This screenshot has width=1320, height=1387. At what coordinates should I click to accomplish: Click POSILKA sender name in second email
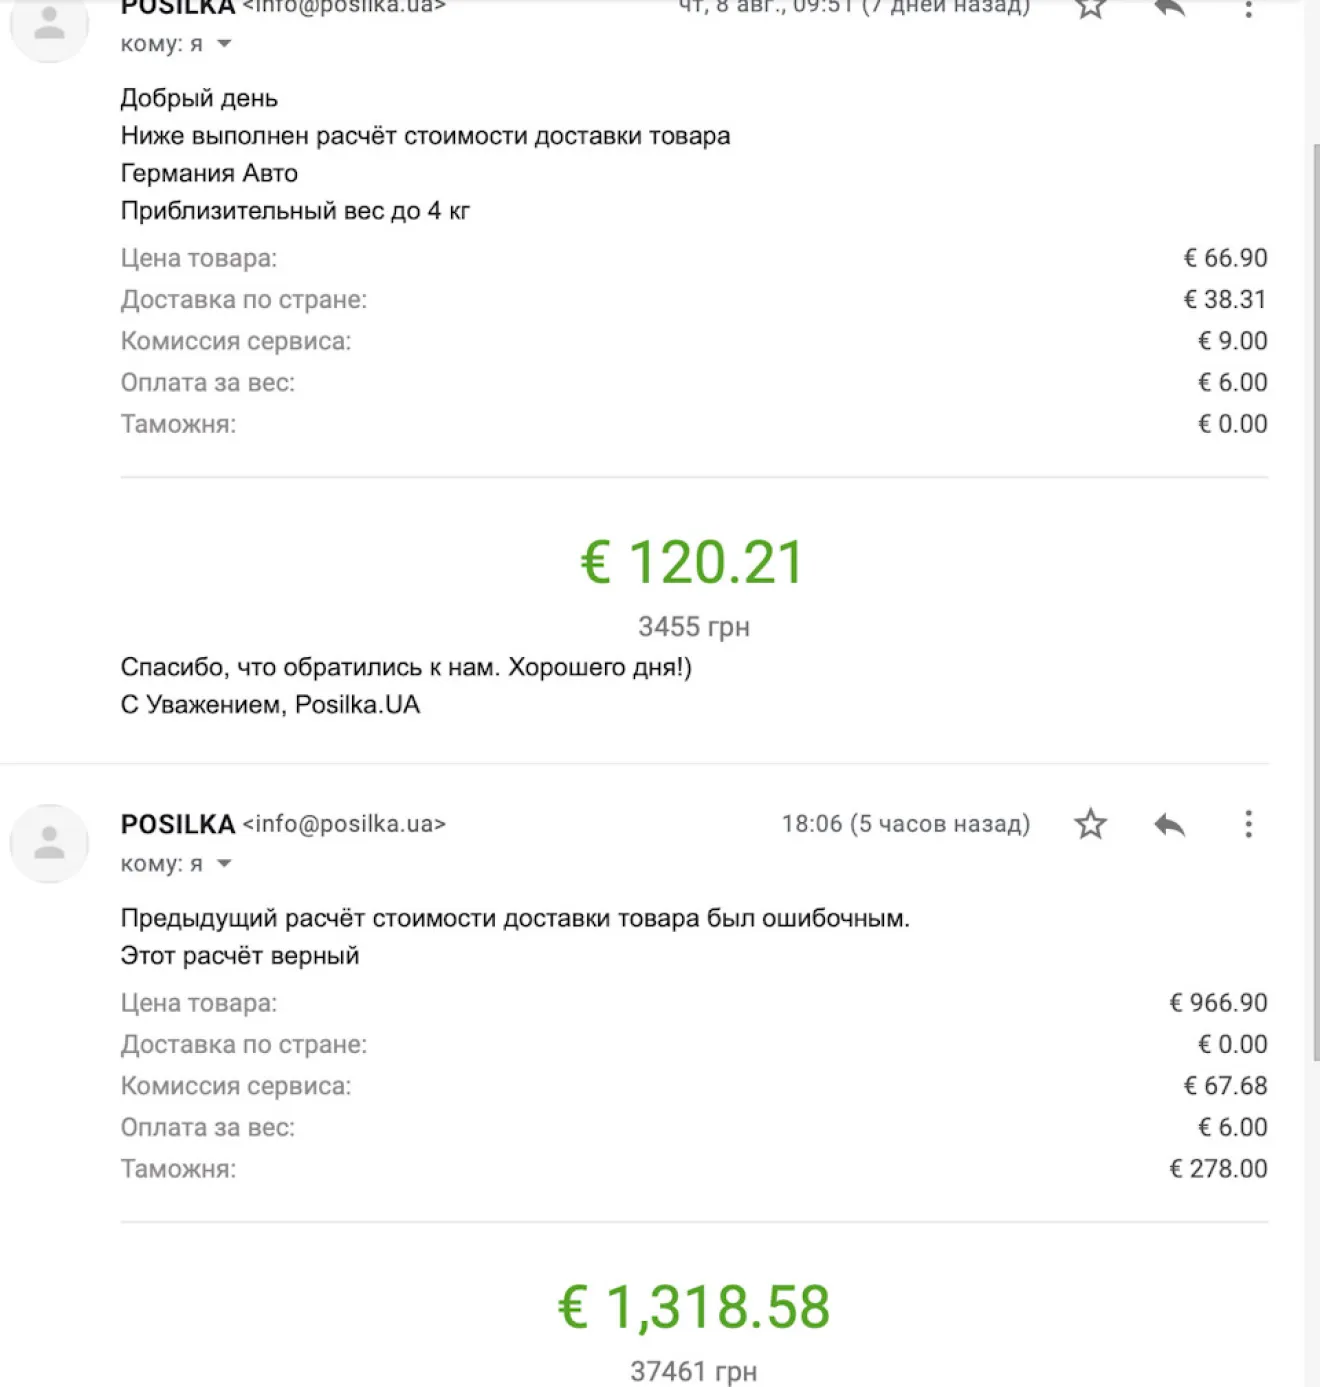click(177, 824)
